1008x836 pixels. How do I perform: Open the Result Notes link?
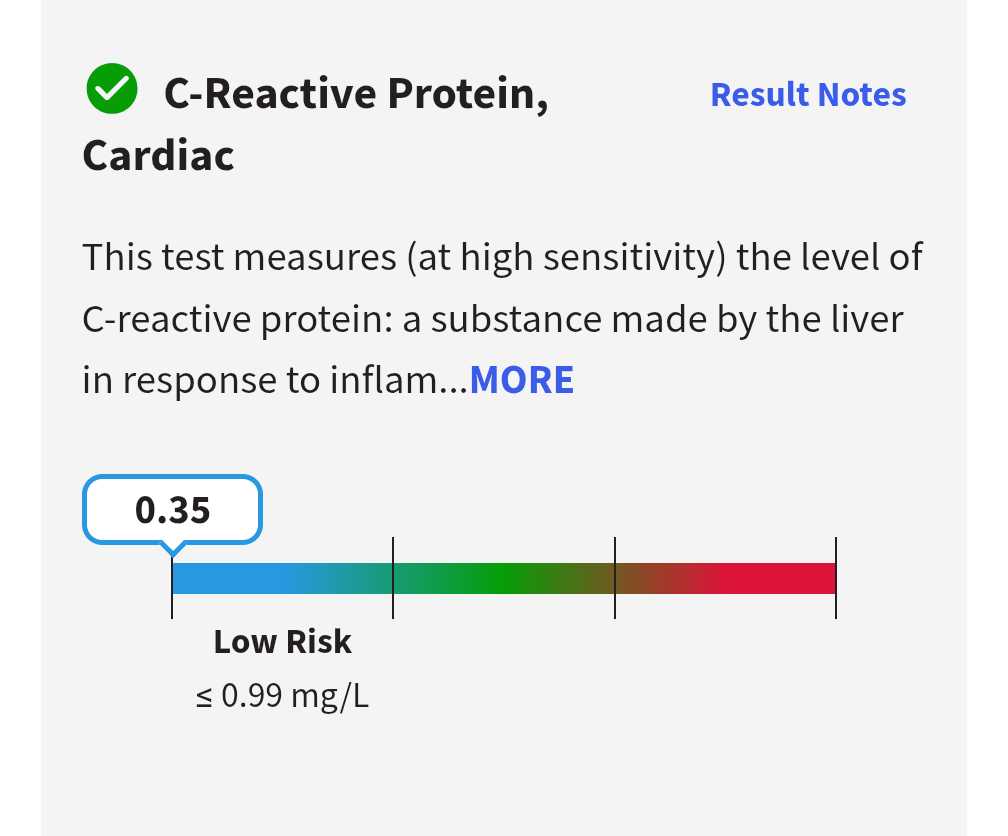[x=808, y=94]
